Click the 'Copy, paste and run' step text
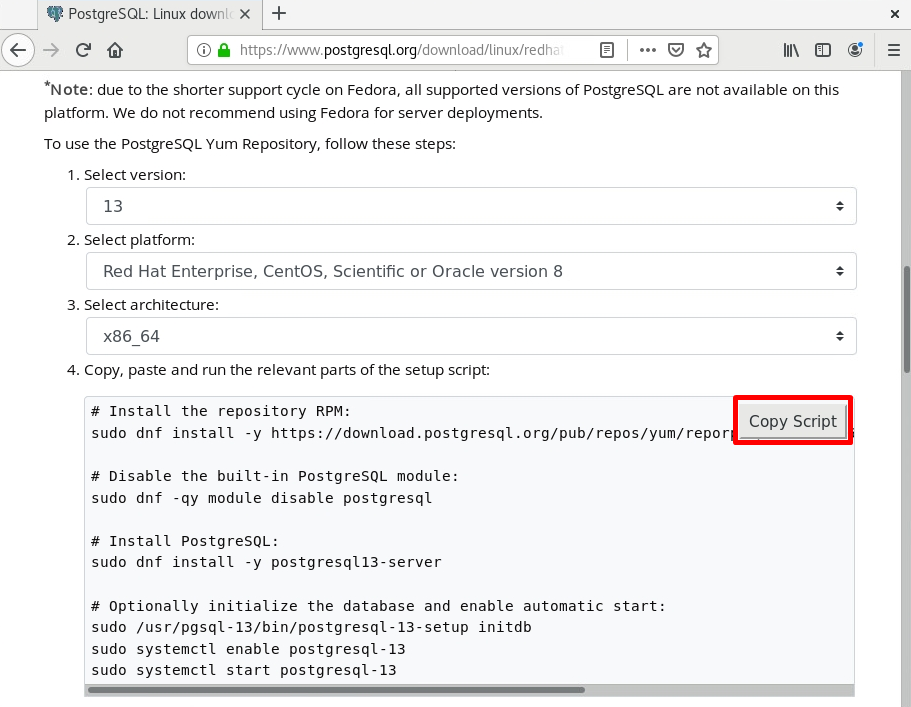 [x=287, y=370]
